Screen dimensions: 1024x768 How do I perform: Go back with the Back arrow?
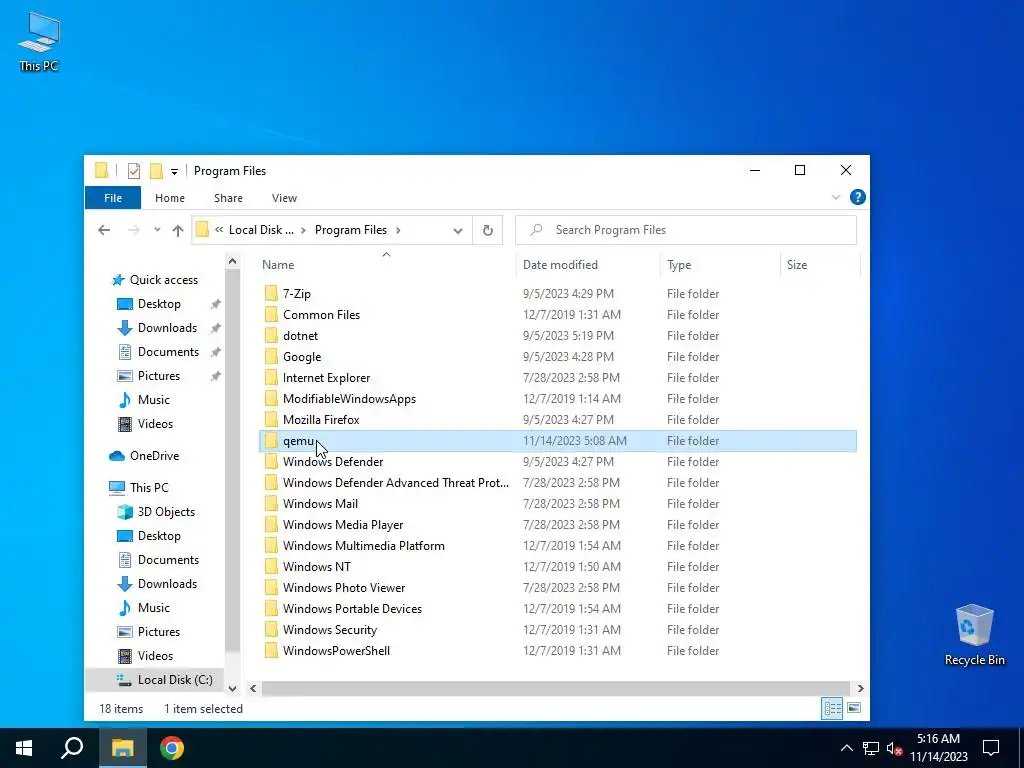(x=104, y=230)
